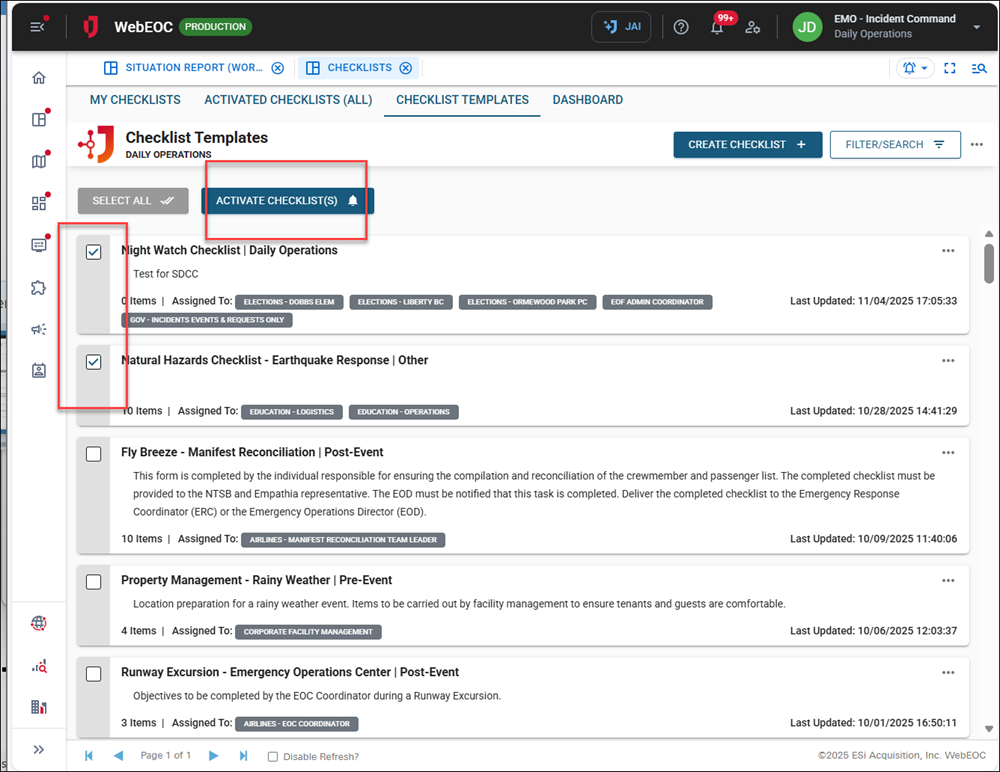The image size is (1000, 772).
Task: Open the Help question-mark icon
Action: coord(681,27)
